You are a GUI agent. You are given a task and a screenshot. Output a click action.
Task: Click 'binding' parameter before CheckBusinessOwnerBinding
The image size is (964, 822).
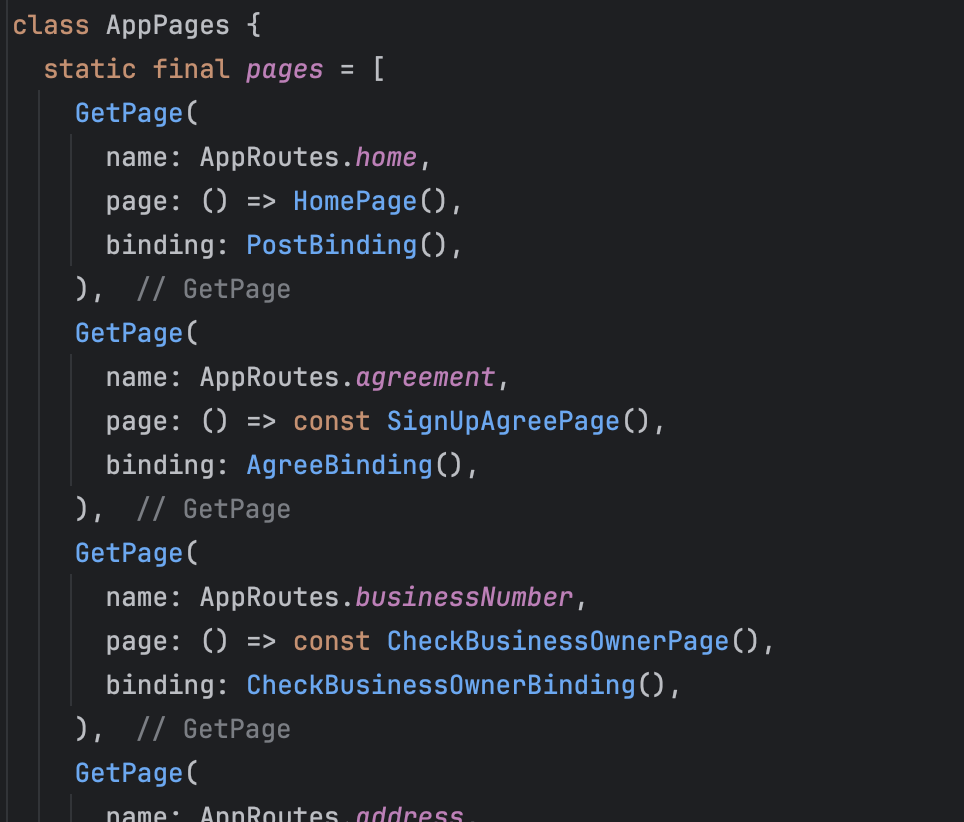tap(160, 686)
